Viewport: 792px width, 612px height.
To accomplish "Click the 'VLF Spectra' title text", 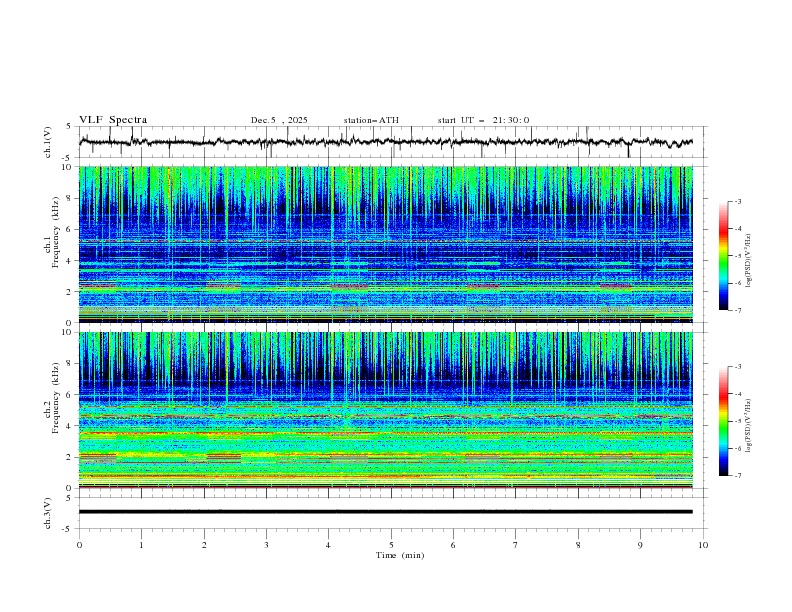I will pyautogui.click(x=113, y=120).
